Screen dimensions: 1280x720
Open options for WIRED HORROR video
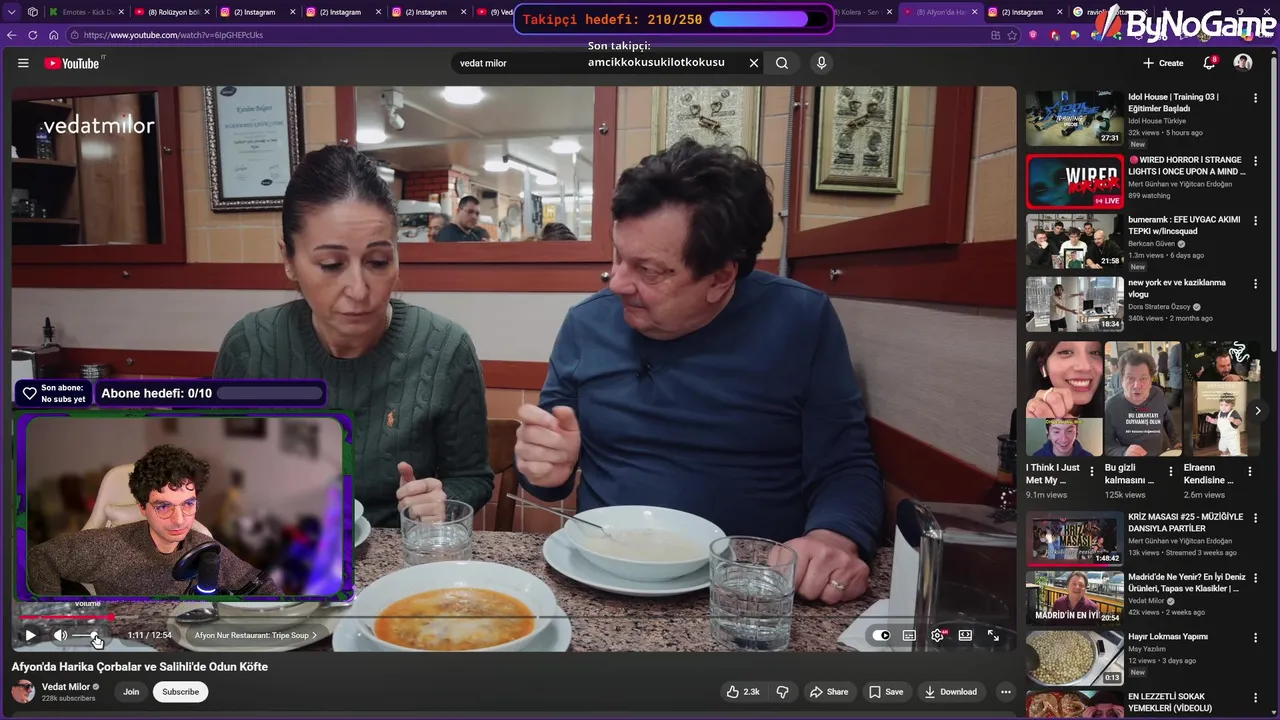(1256, 161)
